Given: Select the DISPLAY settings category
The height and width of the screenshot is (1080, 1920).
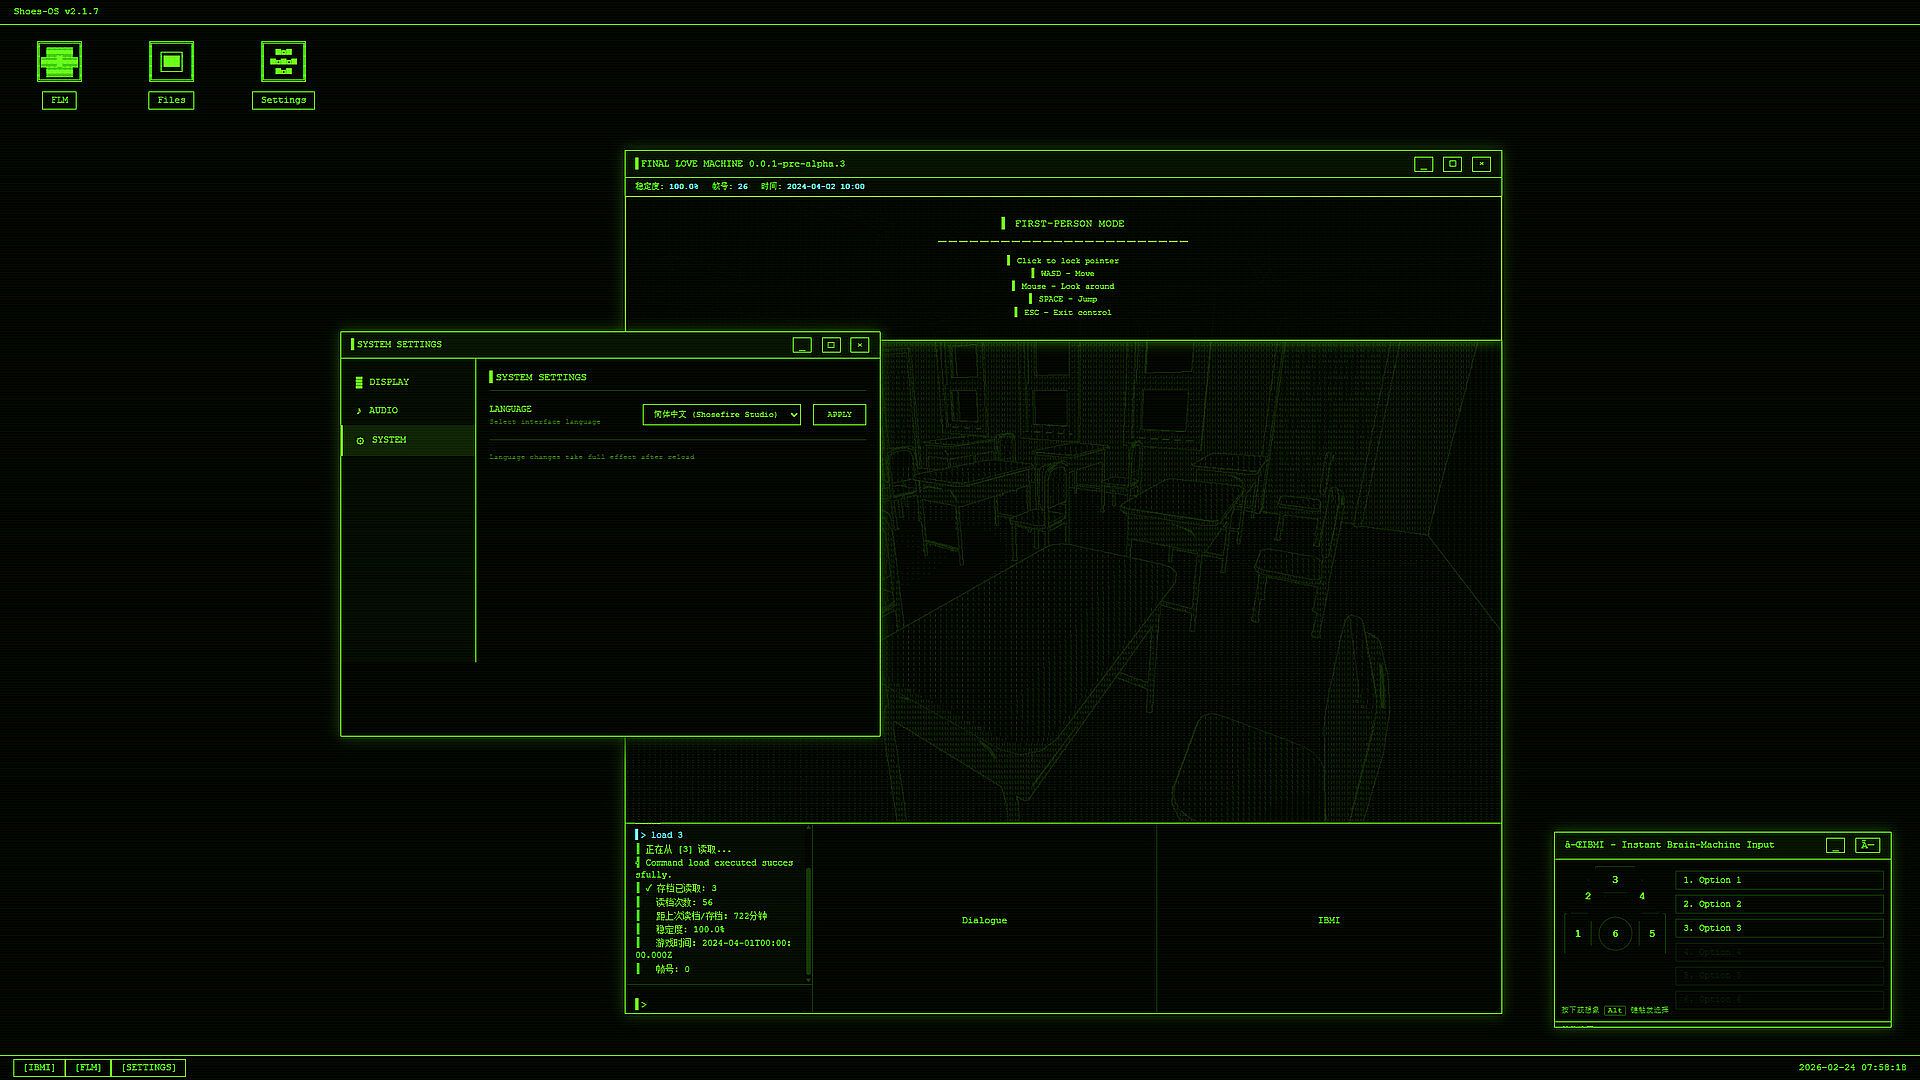Looking at the screenshot, I should pyautogui.click(x=389, y=382).
